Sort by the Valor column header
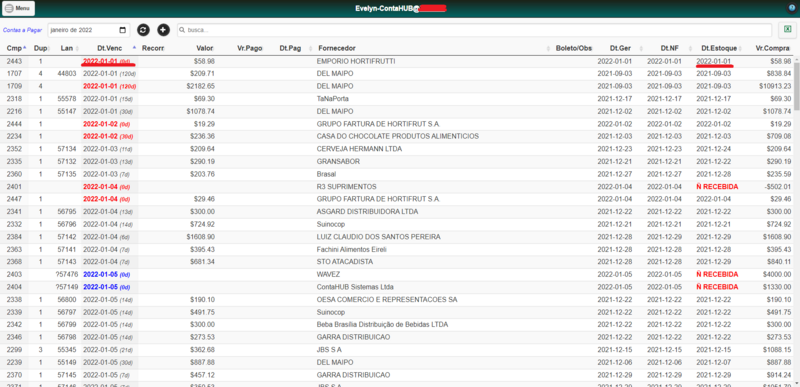 pos(204,48)
